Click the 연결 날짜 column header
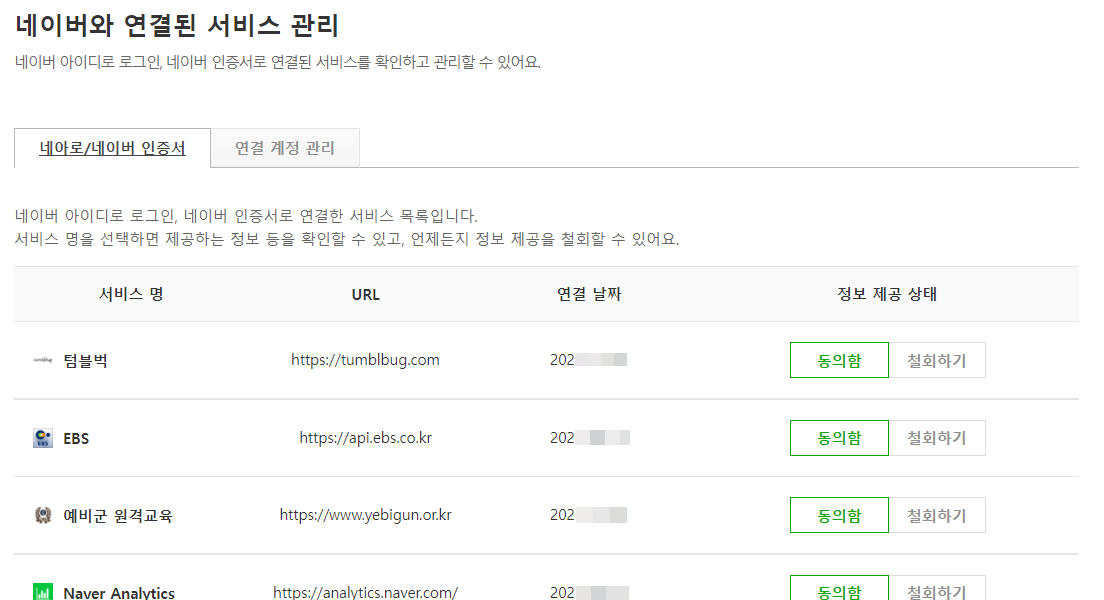The height and width of the screenshot is (600, 1104). click(x=589, y=294)
